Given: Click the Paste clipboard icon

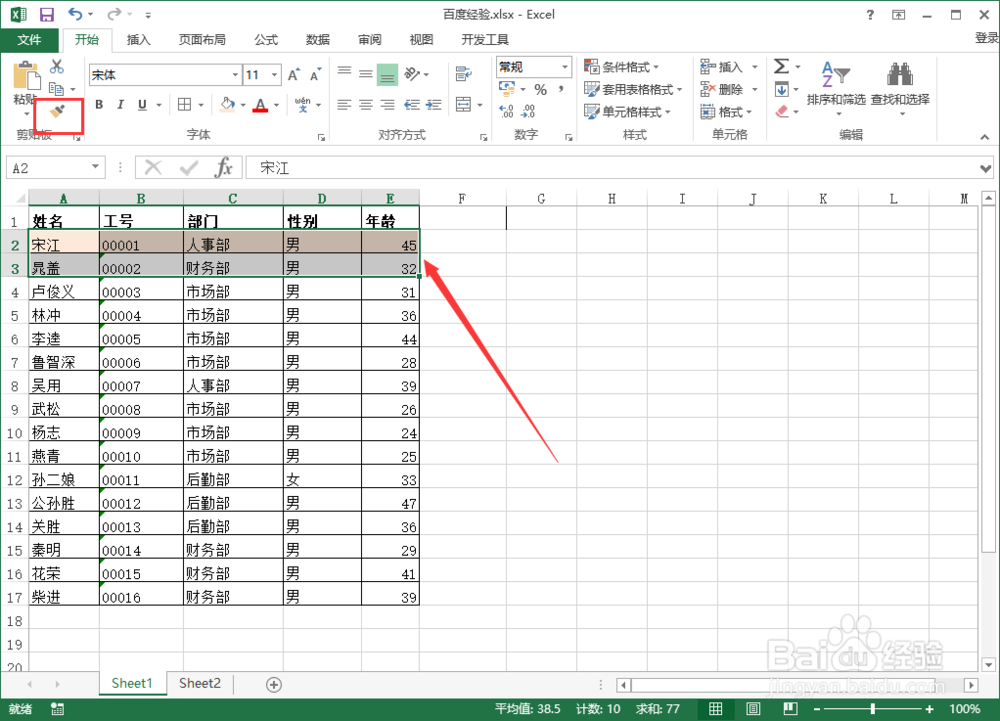Looking at the screenshot, I should (27, 76).
